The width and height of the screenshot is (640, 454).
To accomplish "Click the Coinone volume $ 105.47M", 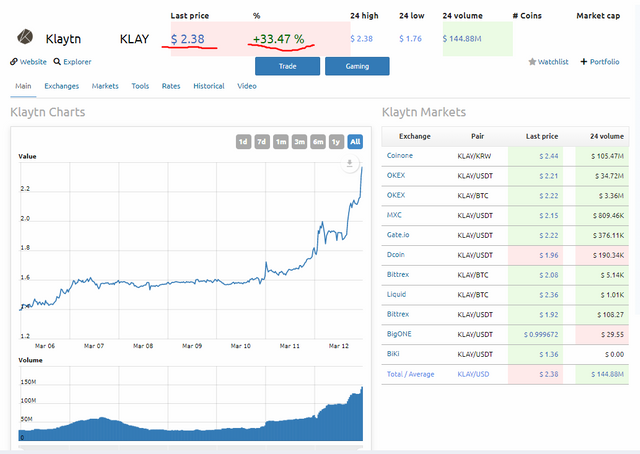I will tap(607, 156).
